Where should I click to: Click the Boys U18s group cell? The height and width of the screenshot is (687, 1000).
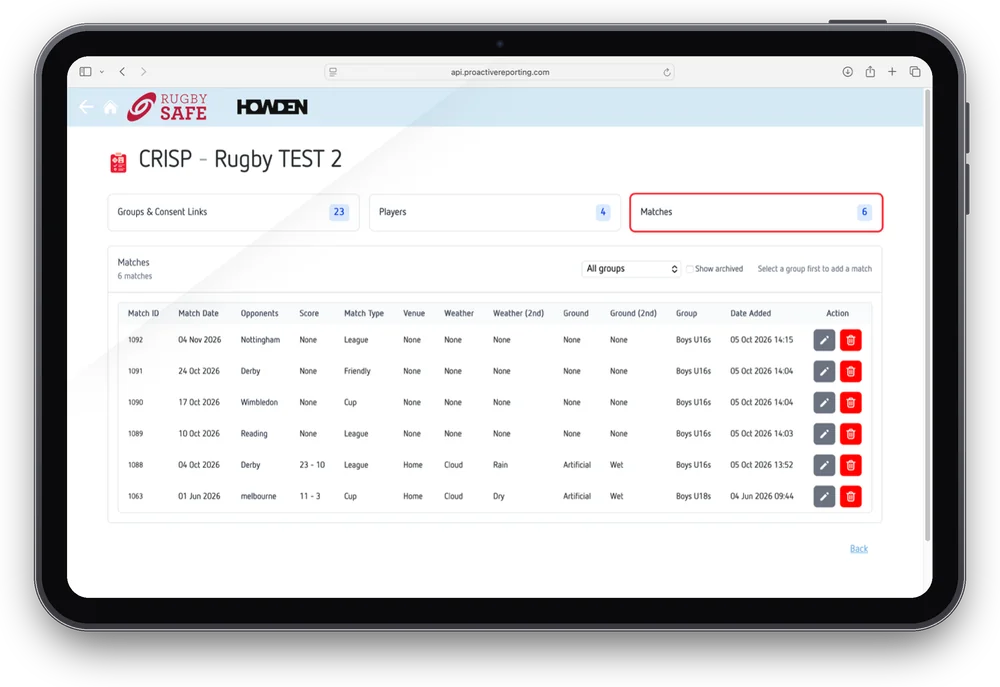coord(693,496)
